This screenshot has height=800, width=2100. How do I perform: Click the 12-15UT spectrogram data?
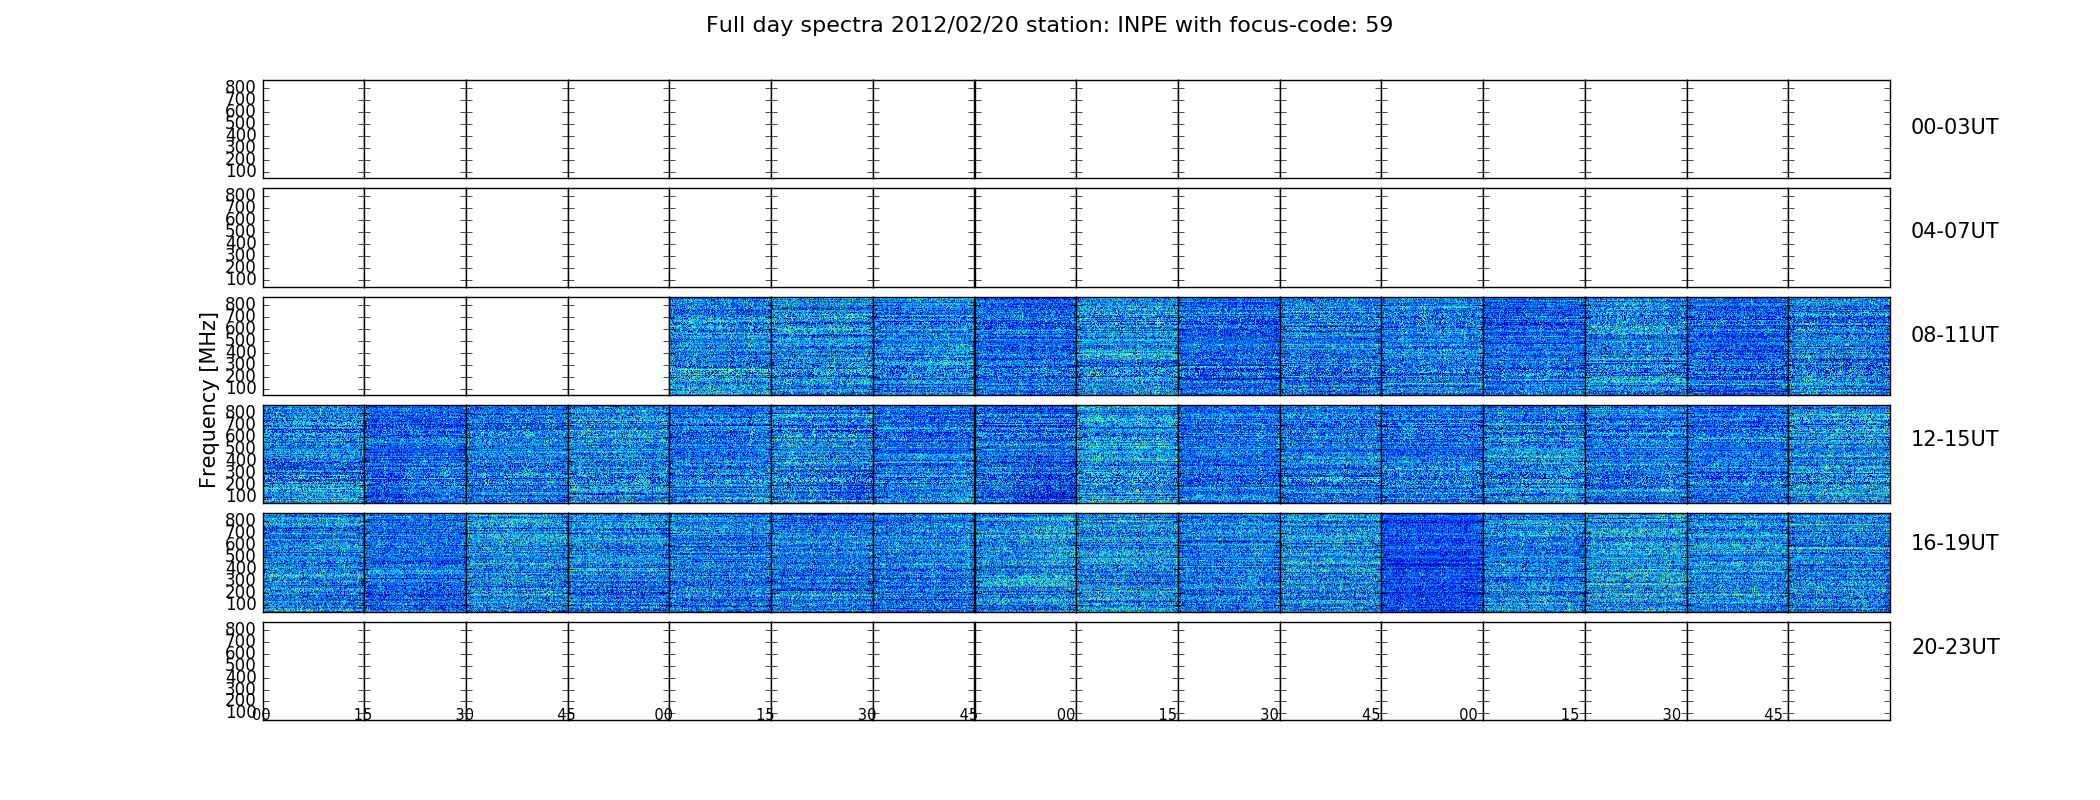(x=1076, y=454)
